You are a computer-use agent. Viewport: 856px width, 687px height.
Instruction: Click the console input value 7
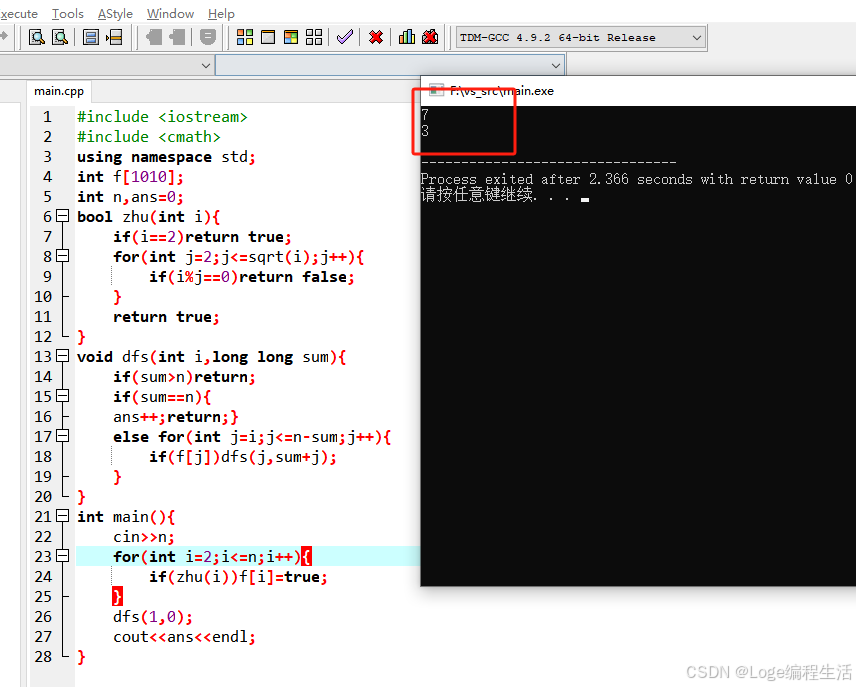coord(425,115)
